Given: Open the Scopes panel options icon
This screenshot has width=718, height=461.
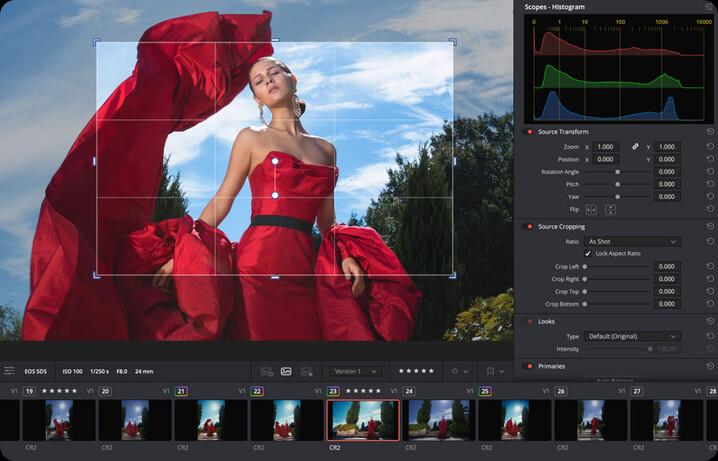Looking at the screenshot, I should 710,7.
